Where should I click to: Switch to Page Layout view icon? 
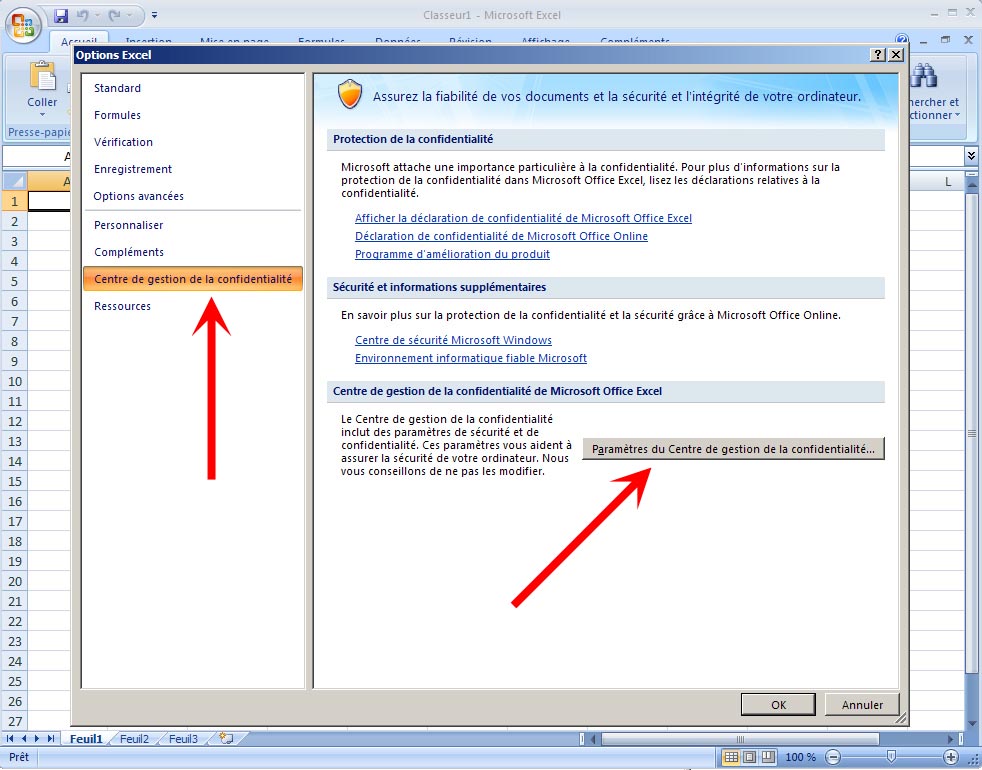pos(749,757)
